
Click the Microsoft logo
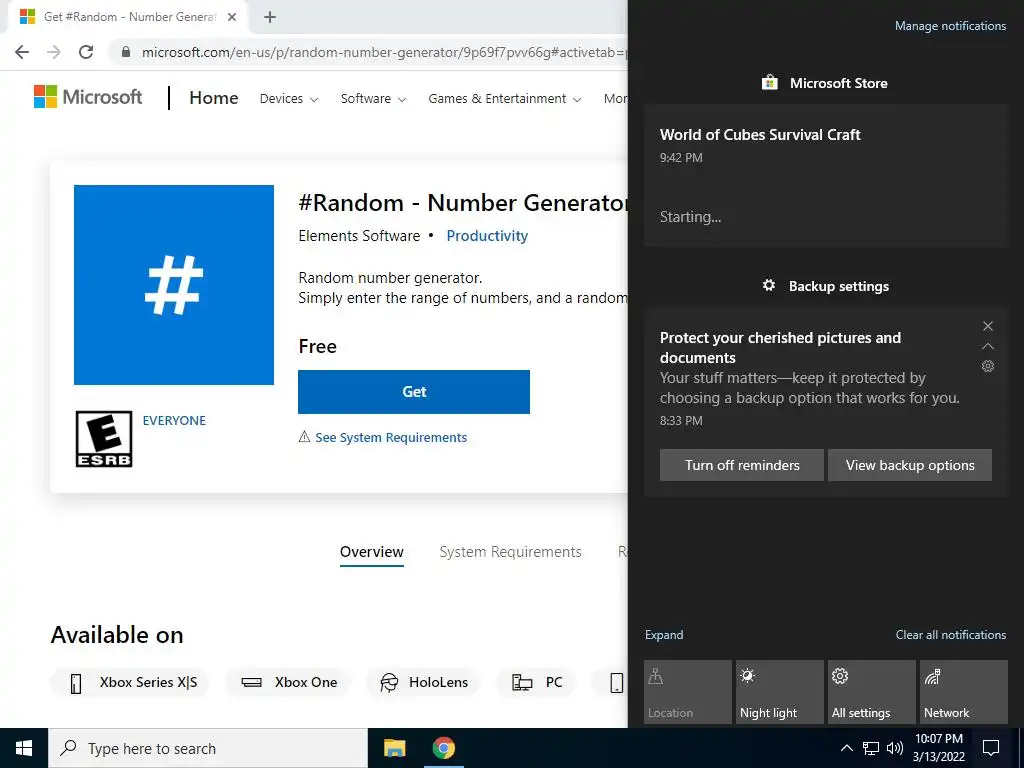point(88,97)
